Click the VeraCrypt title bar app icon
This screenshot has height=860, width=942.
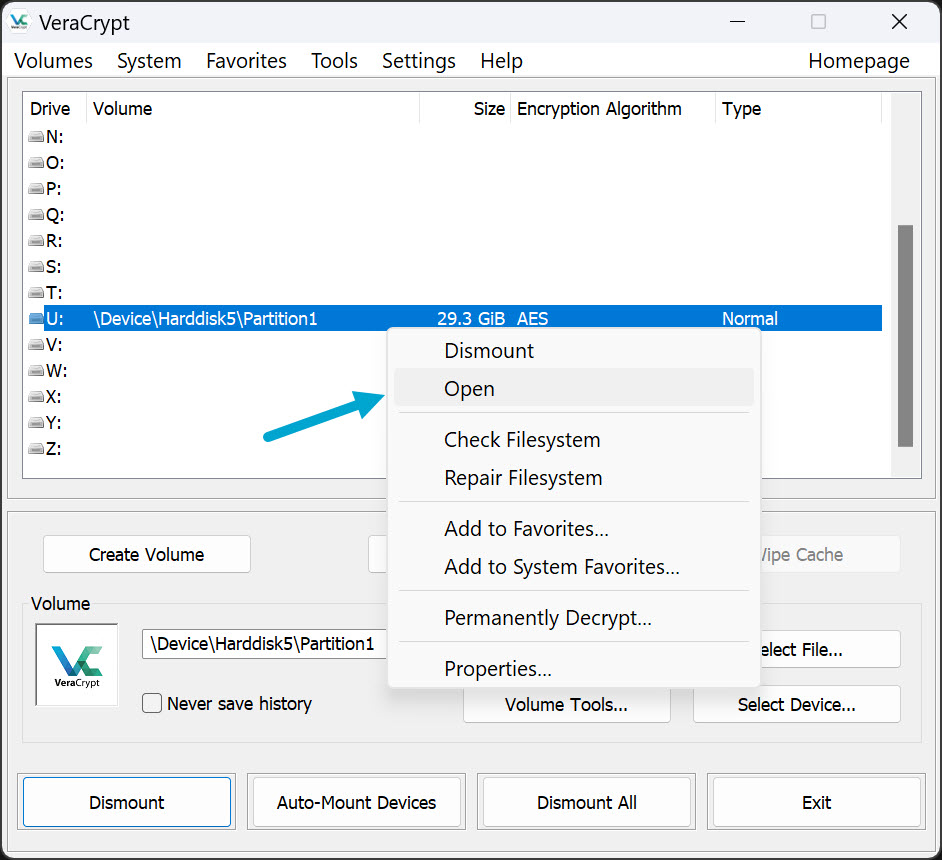(x=20, y=22)
